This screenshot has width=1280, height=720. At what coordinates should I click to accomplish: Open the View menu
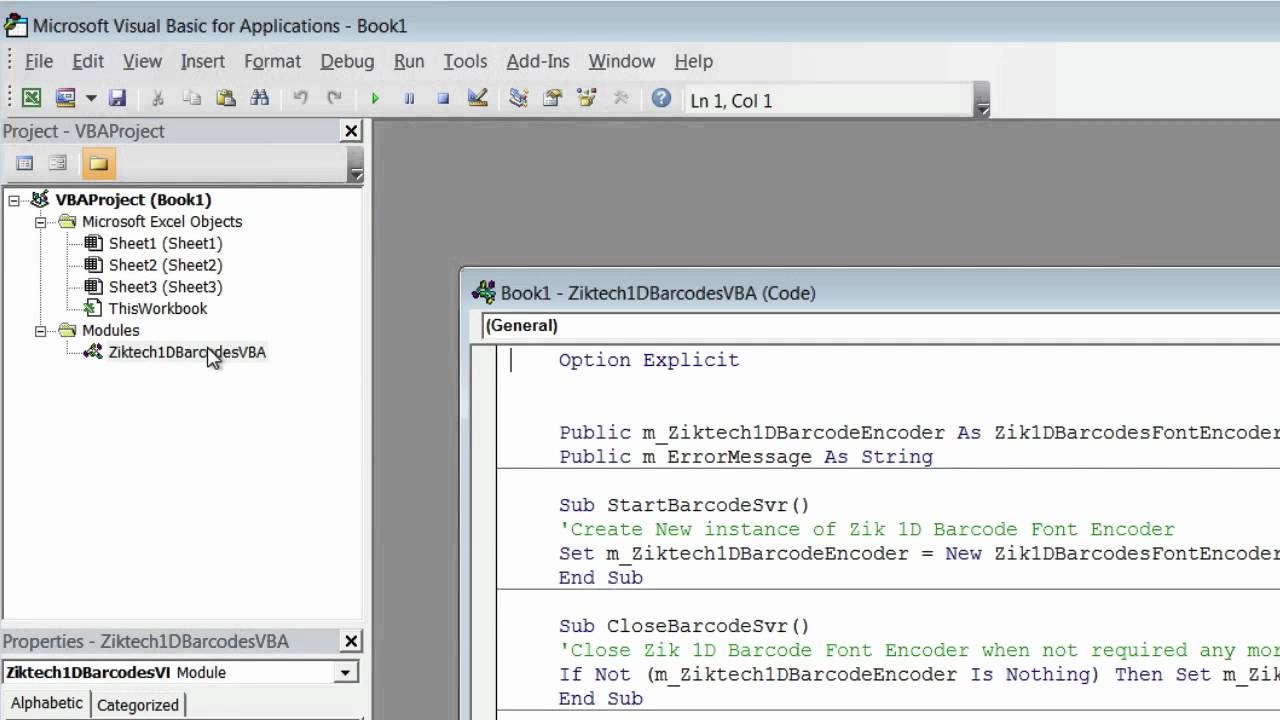[x=142, y=61]
